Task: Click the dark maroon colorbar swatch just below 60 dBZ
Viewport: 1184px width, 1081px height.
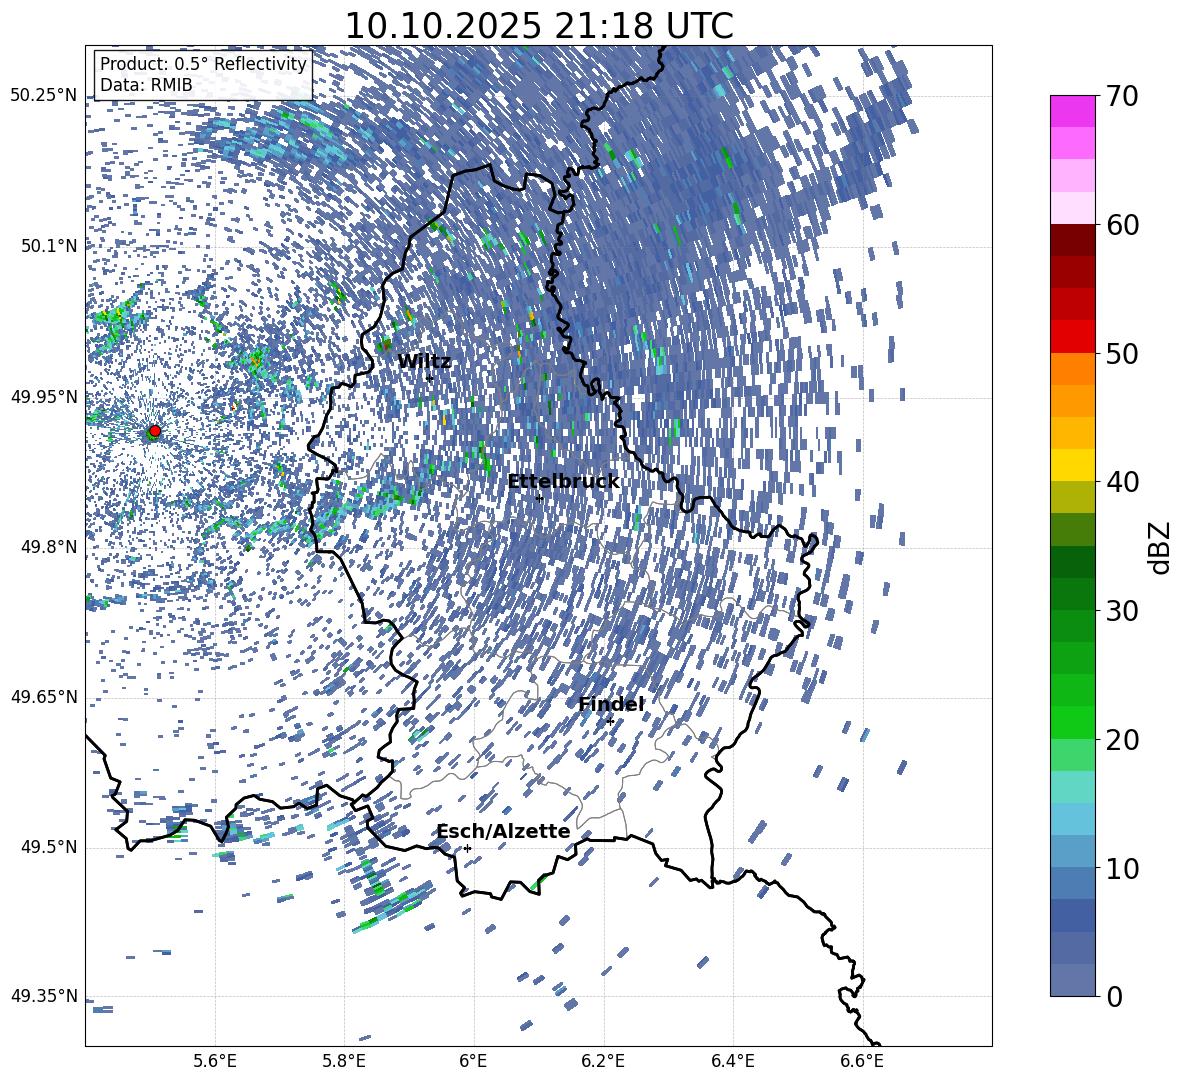Action: click(x=1072, y=240)
